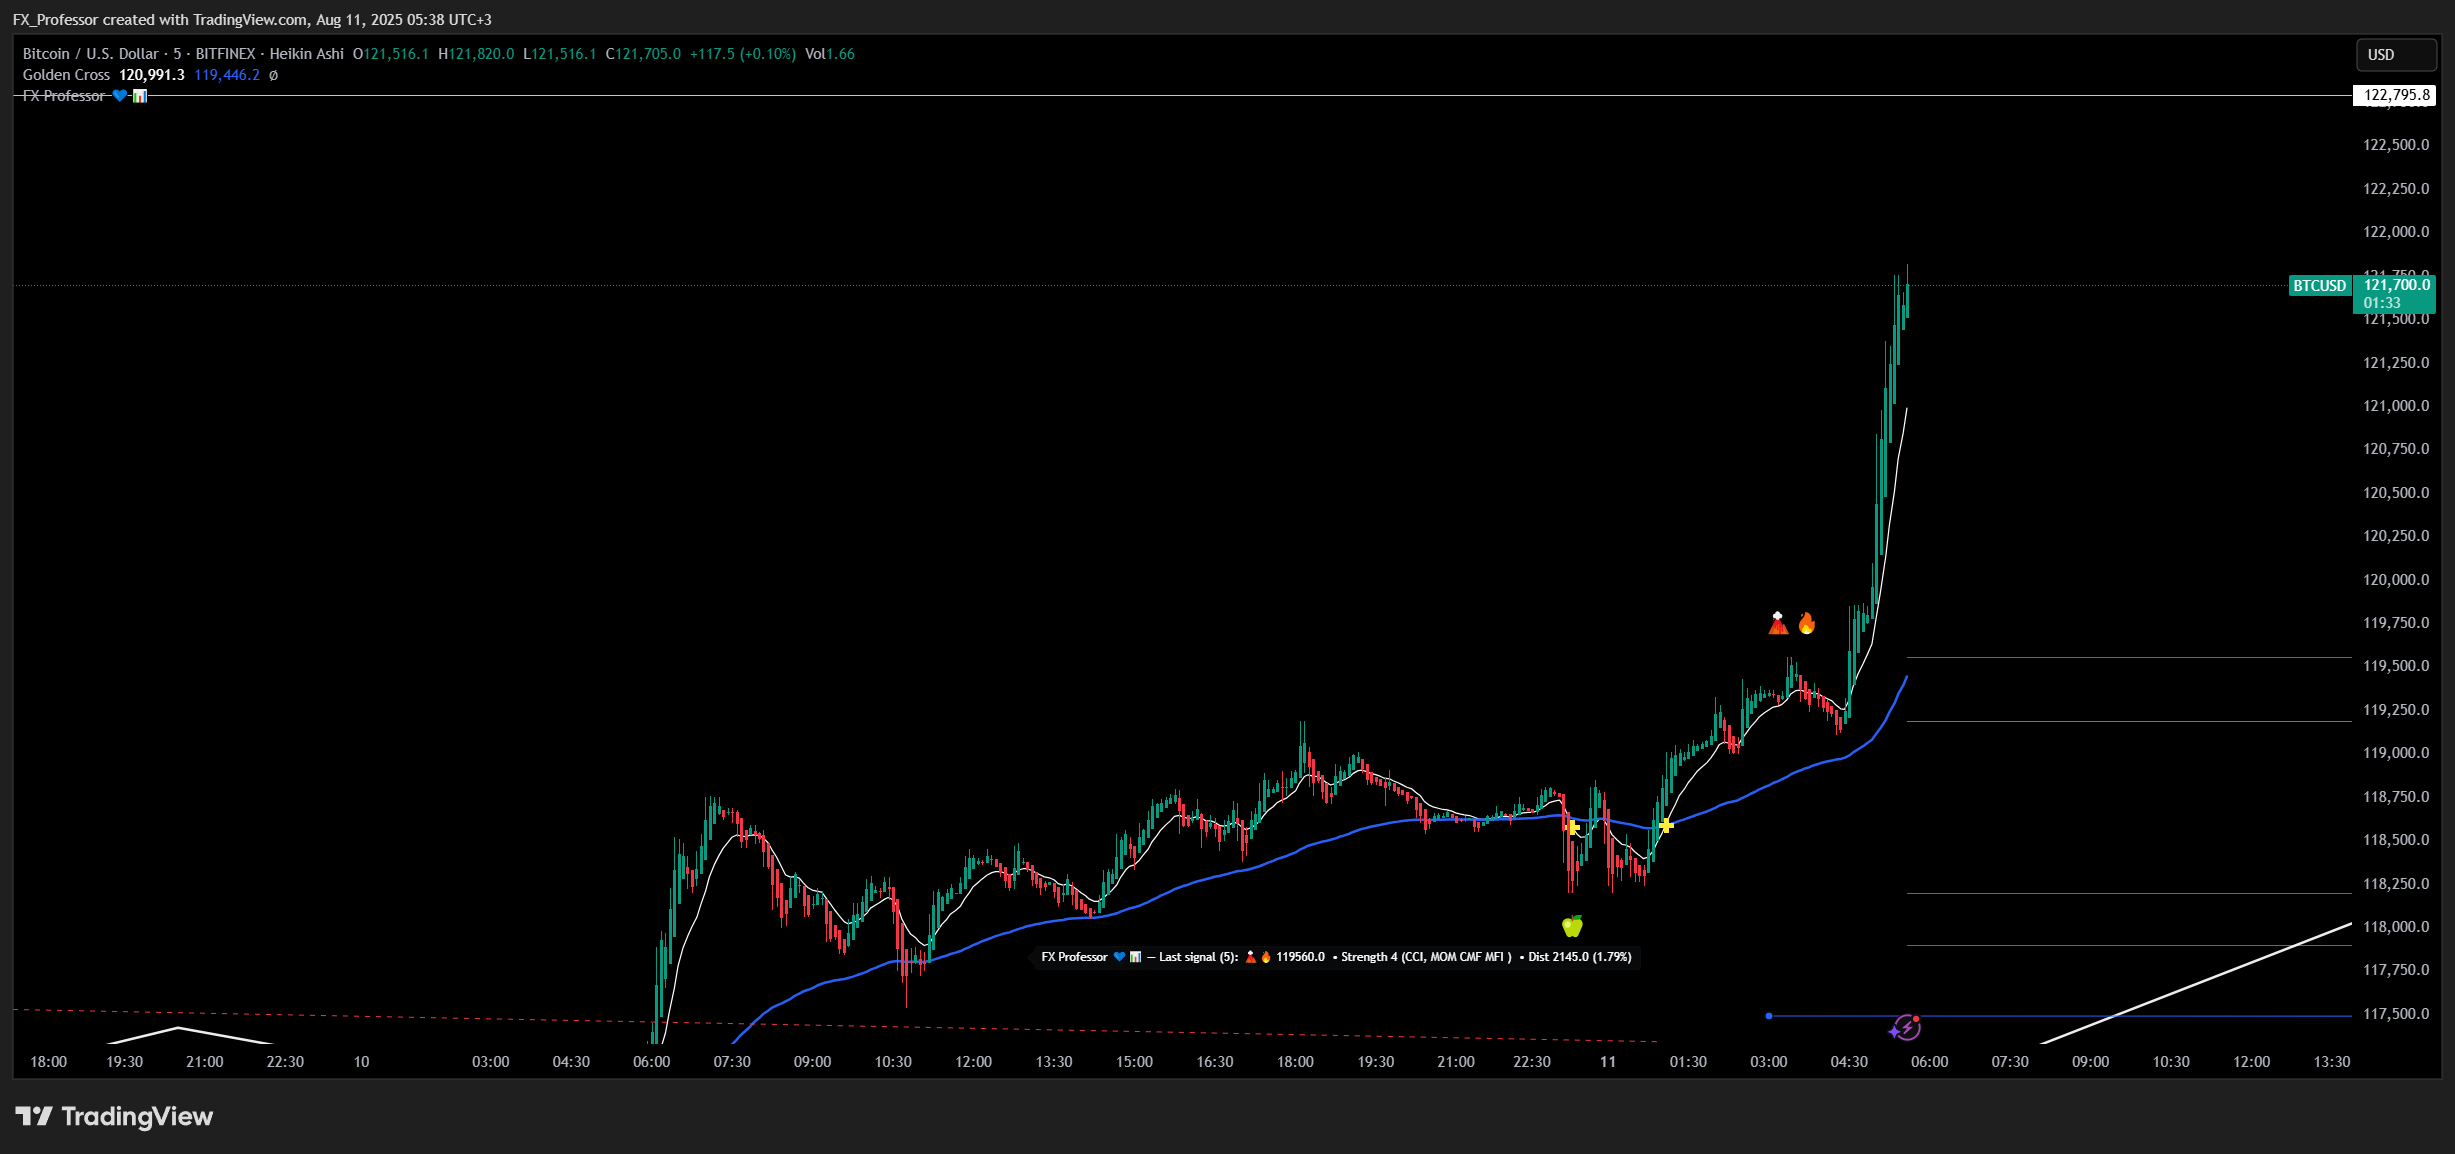The image size is (2455, 1154).
Task: Click the 06:00 time label on the 10th
Action: point(651,1062)
